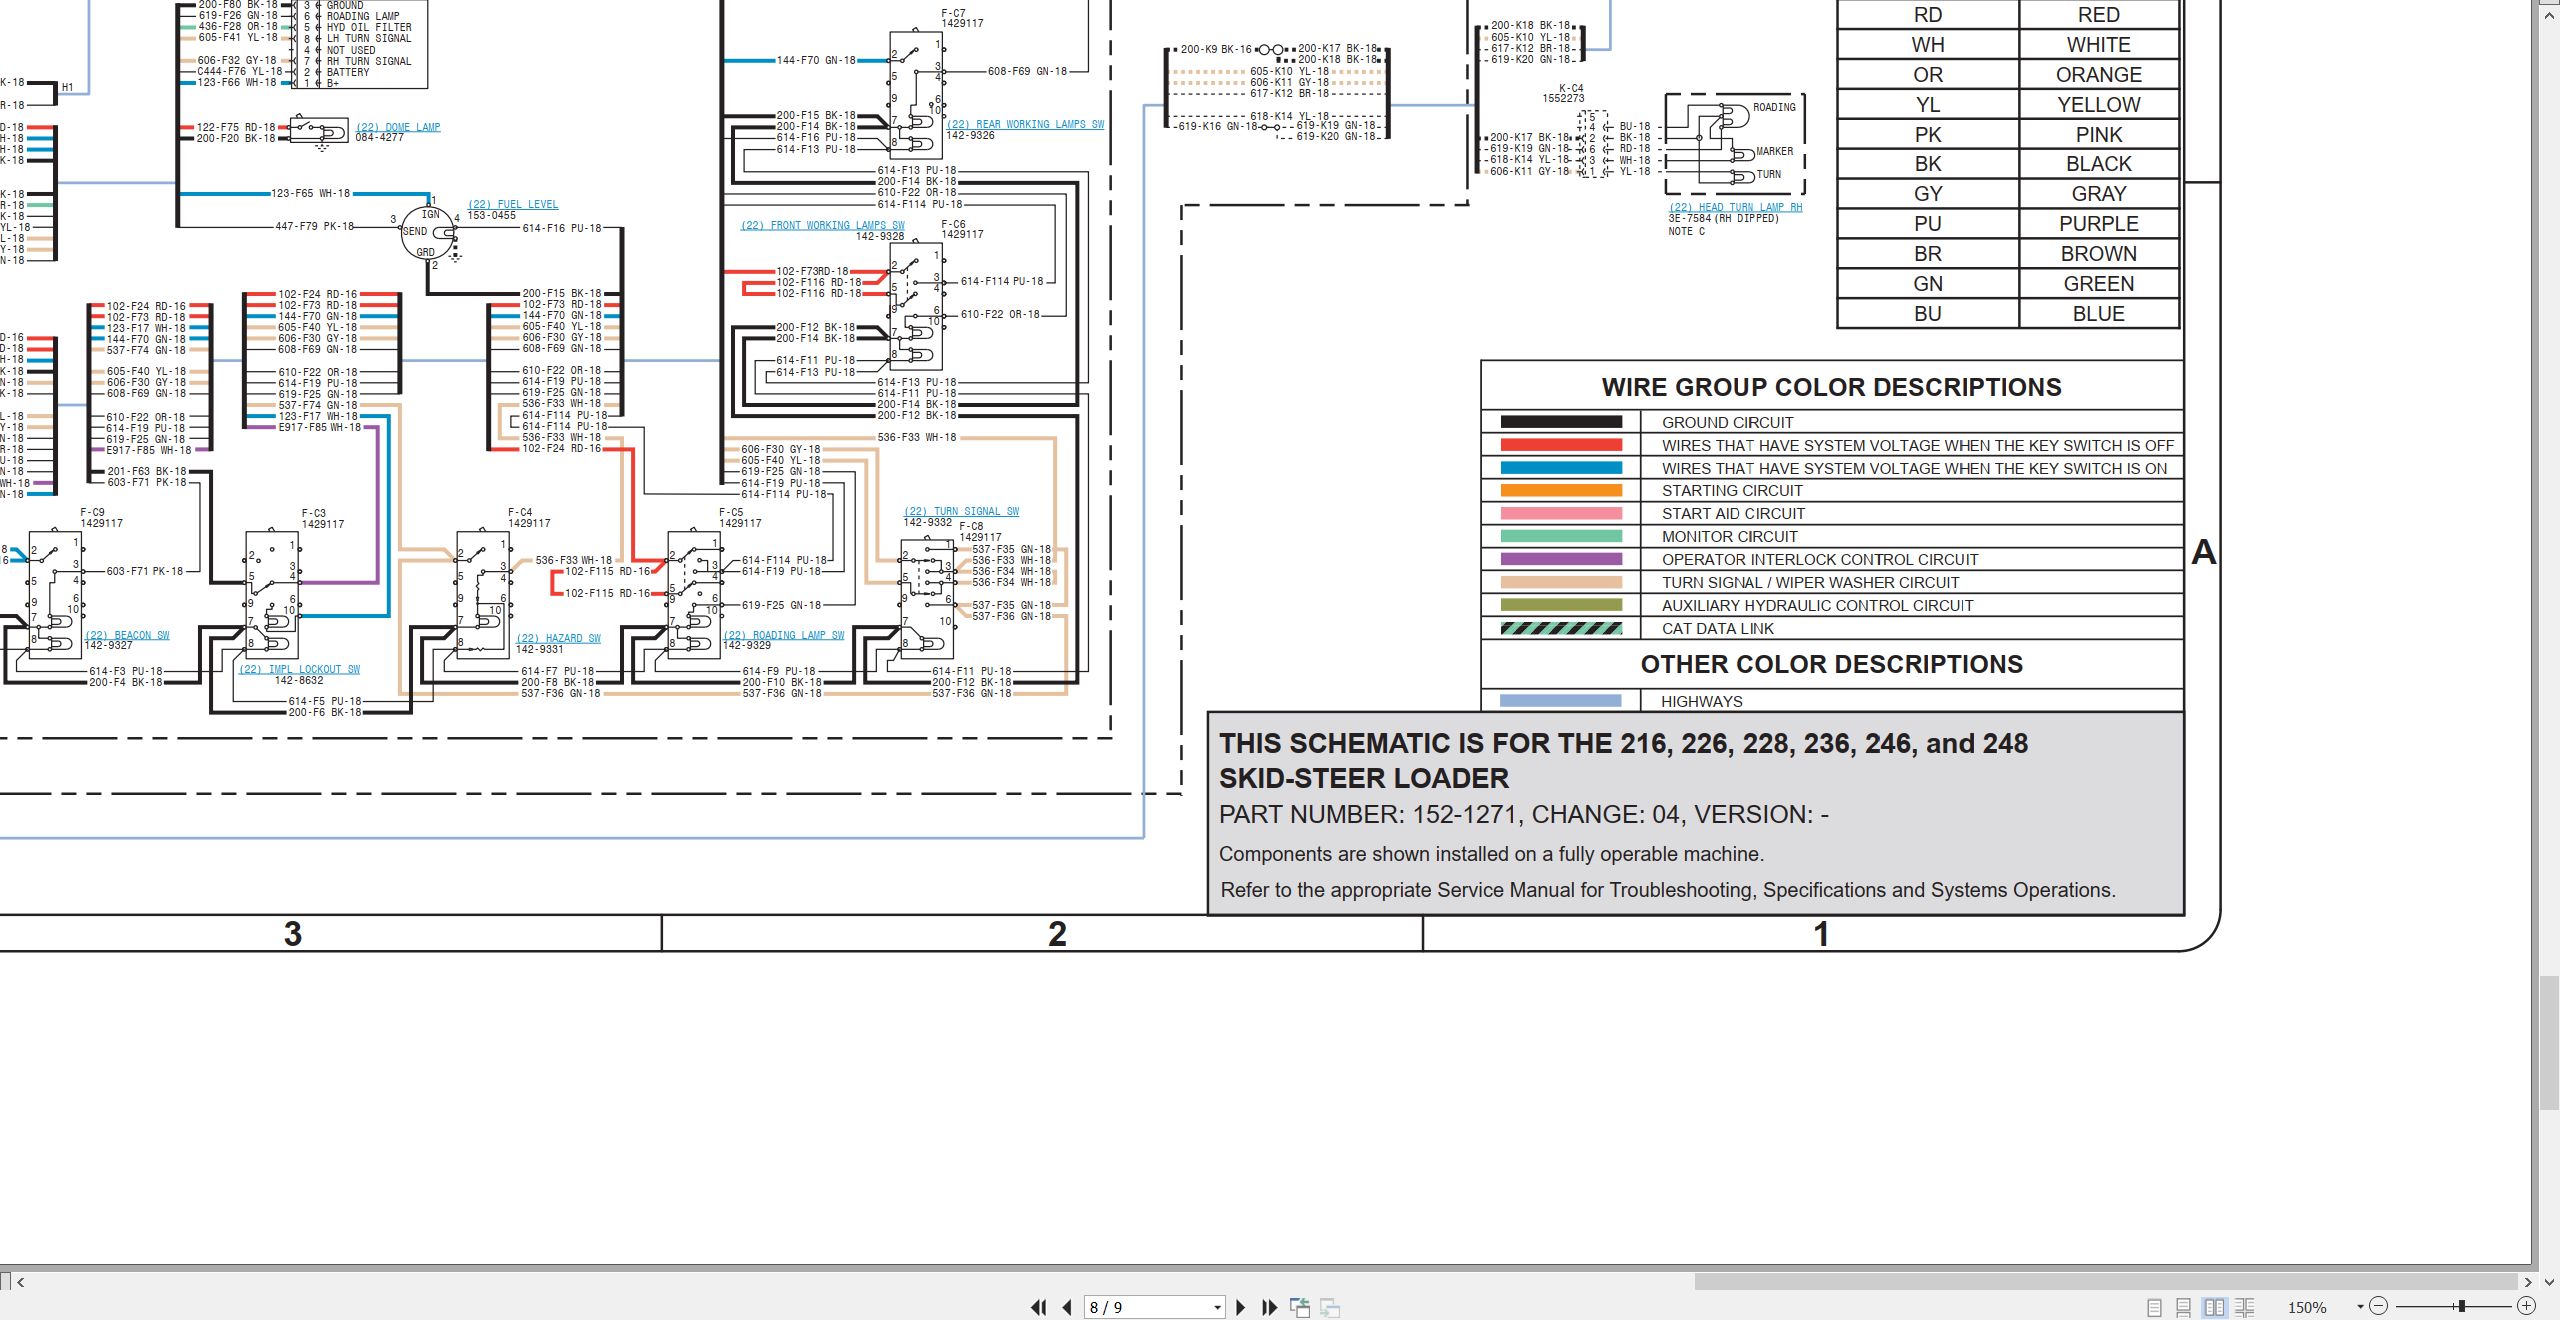Switch to continuous page view
This screenshot has width=2560, height=1320.
click(2184, 1307)
